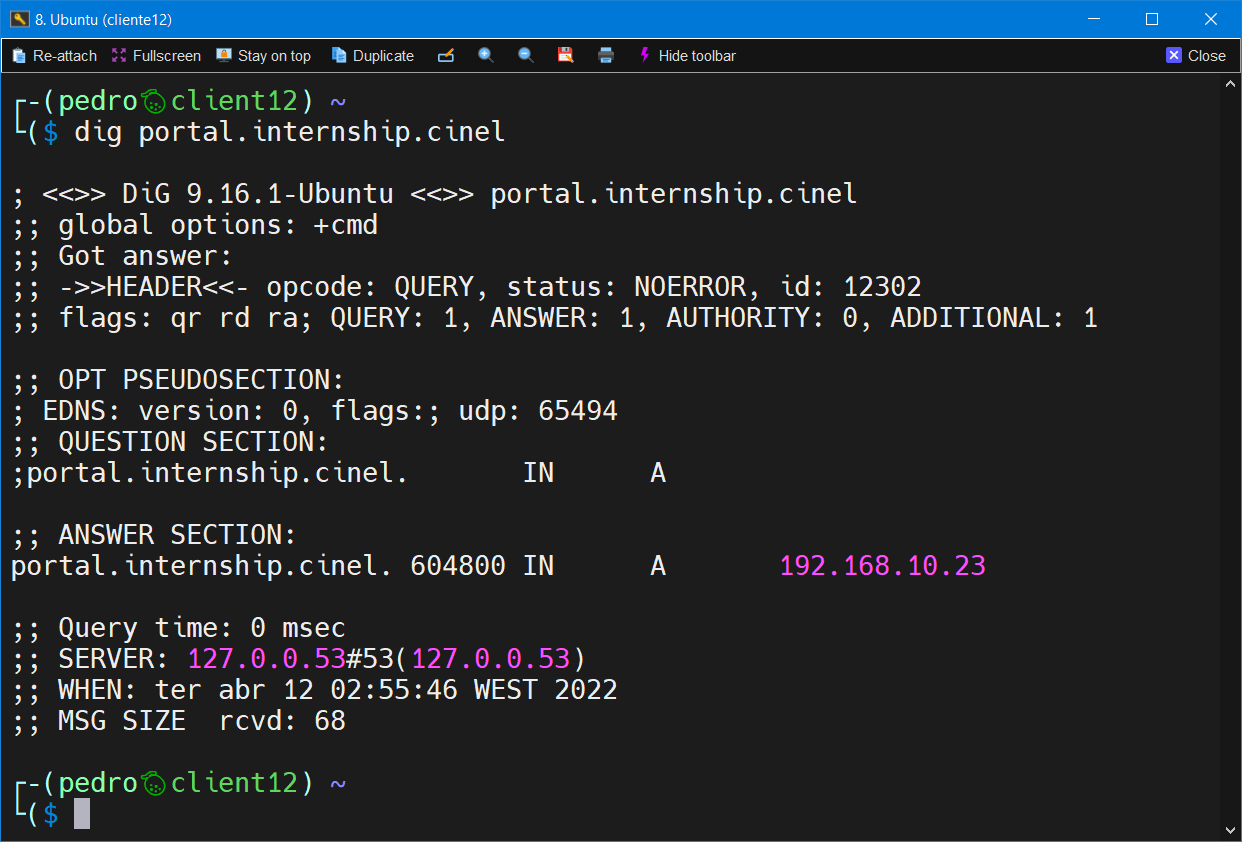Hide the toolbar via Hide toolbar option
The height and width of the screenshot is (842, 1242).
coord(697,55)
